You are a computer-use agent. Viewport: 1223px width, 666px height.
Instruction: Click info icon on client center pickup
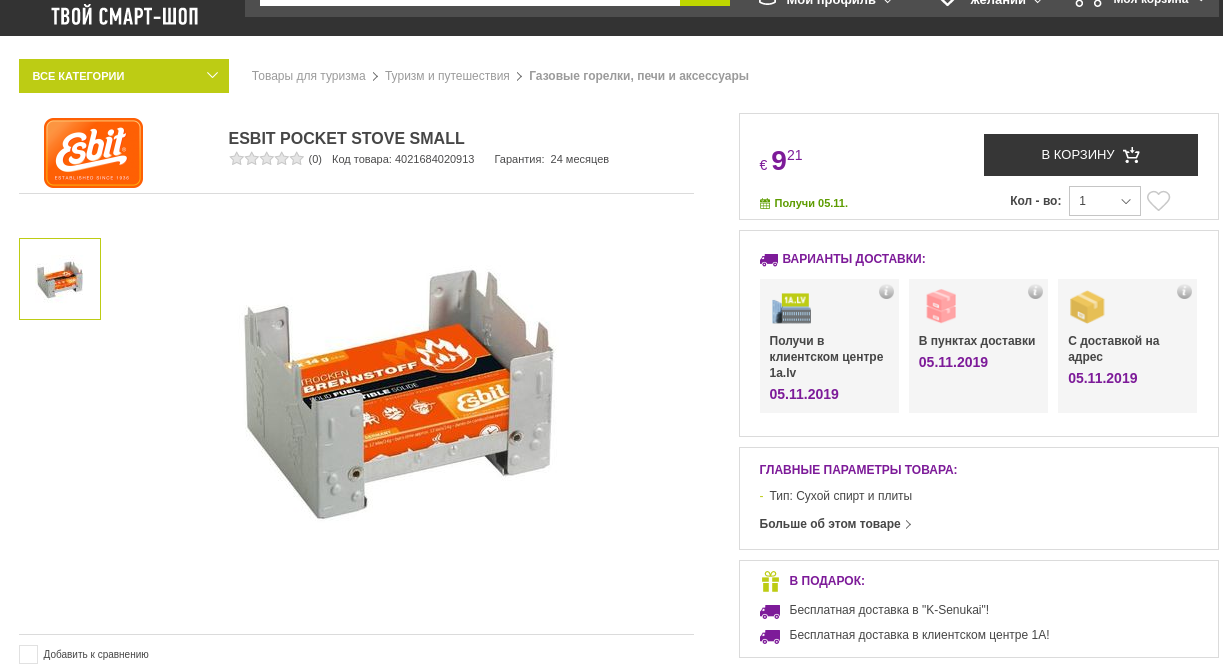[886, 292]
